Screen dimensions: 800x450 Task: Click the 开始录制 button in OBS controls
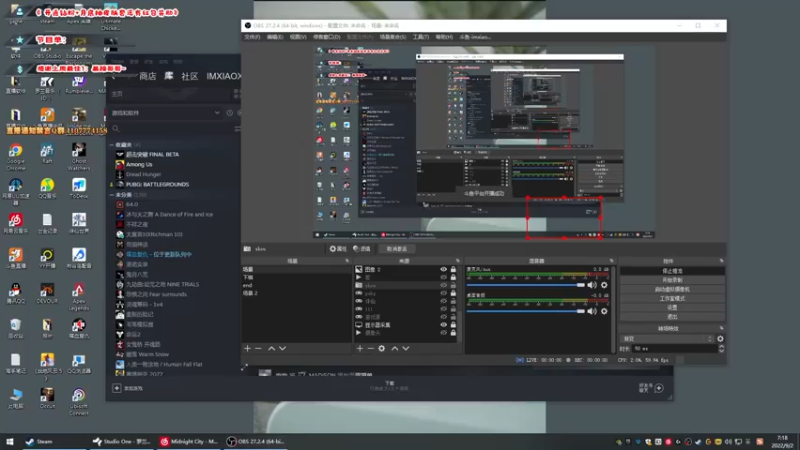click(x=672, y=280)
